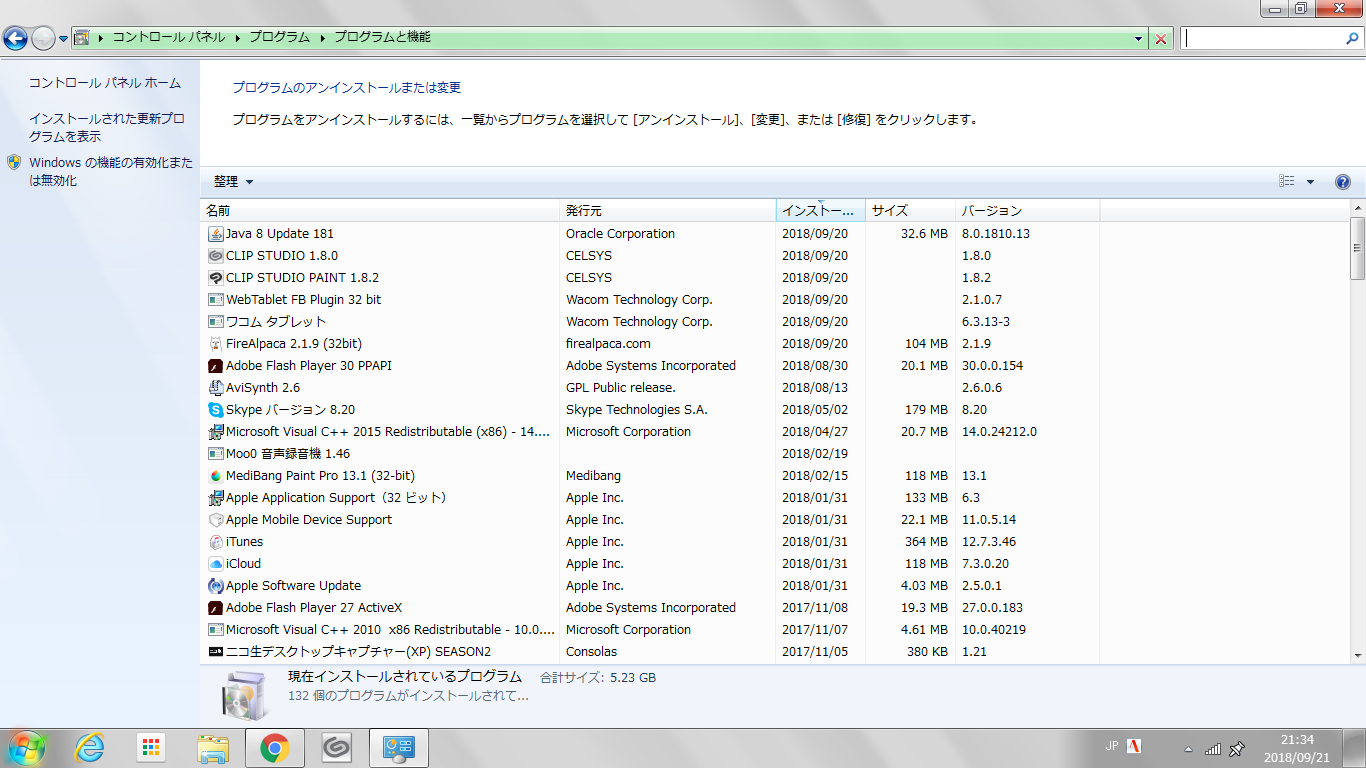Image resolution: width=1366 pixels, height=768 pixels.
Task: Click the ニコ生デスクトップキャプチャー icon
Action: pyautogui.click(x=215, y=652)
